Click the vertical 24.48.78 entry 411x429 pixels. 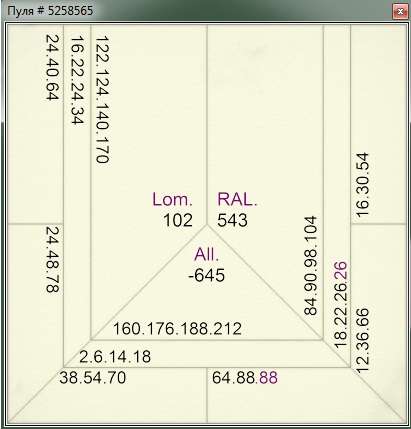coord(52,260)
